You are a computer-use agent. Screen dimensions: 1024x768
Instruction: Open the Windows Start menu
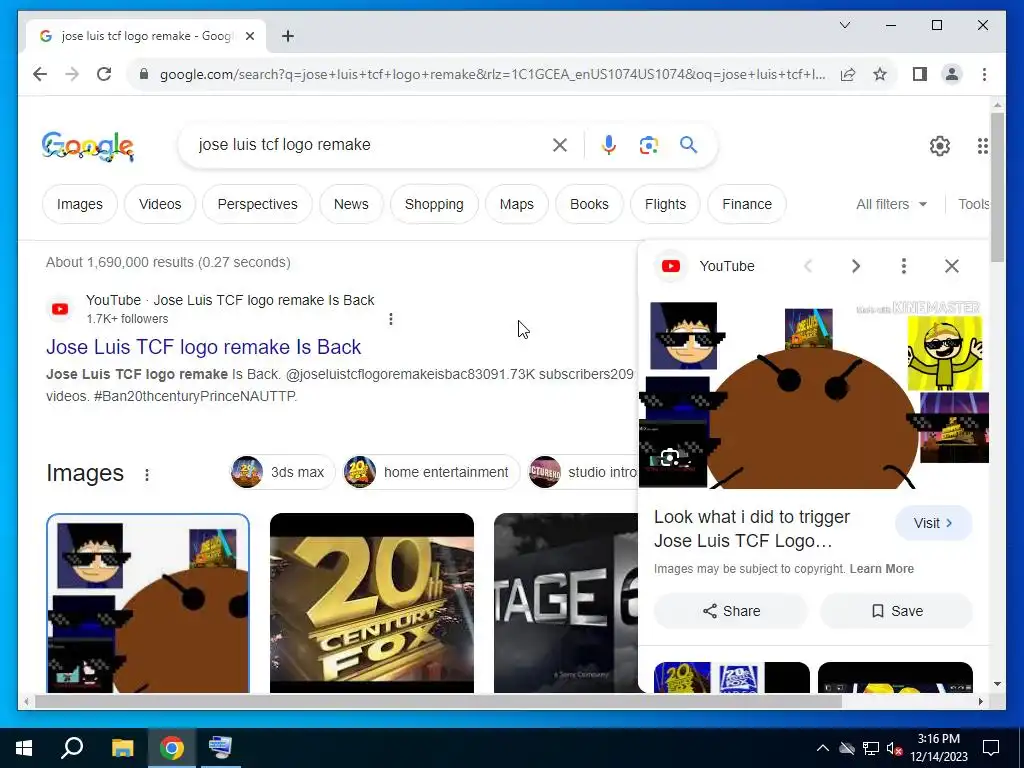coord(24,748)
